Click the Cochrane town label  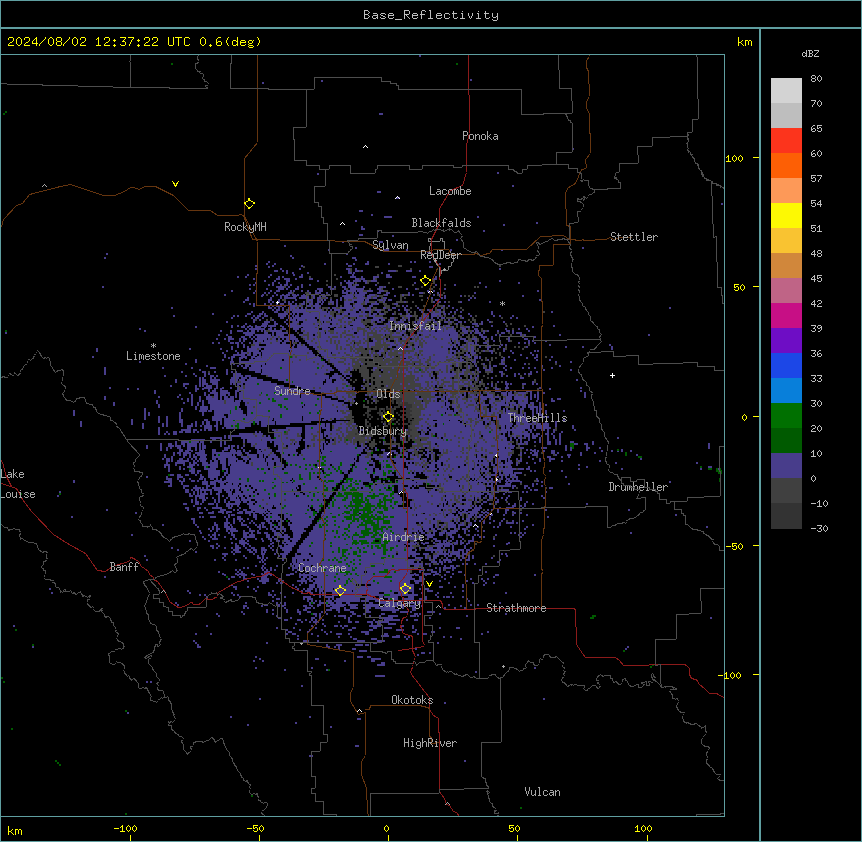(322, 568)
